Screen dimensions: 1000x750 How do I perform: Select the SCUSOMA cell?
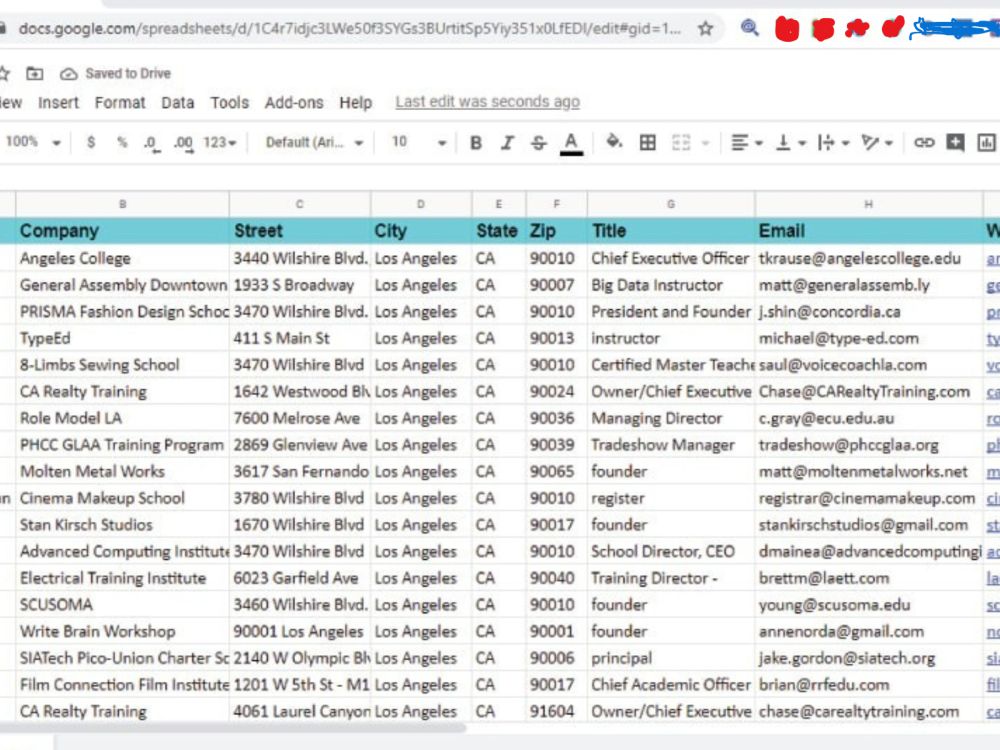[x=122, y=605]
